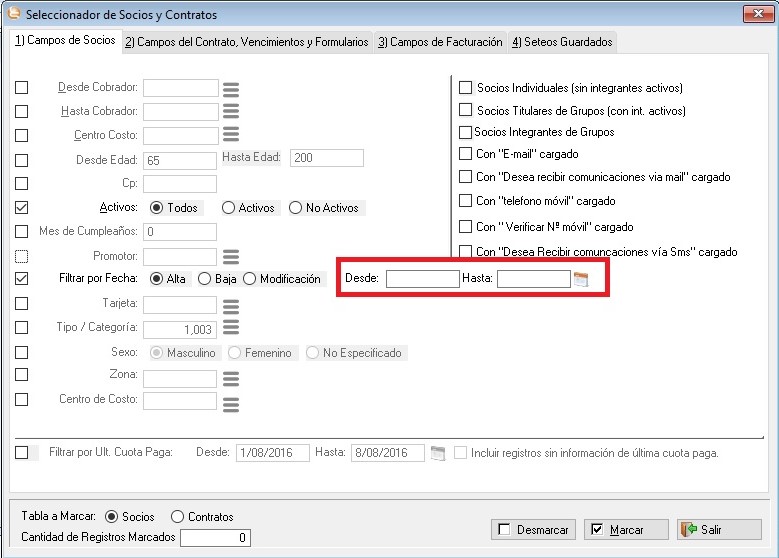Check Con "E-mail" cargado option
The image size is (779, 558).
(465, 154)
